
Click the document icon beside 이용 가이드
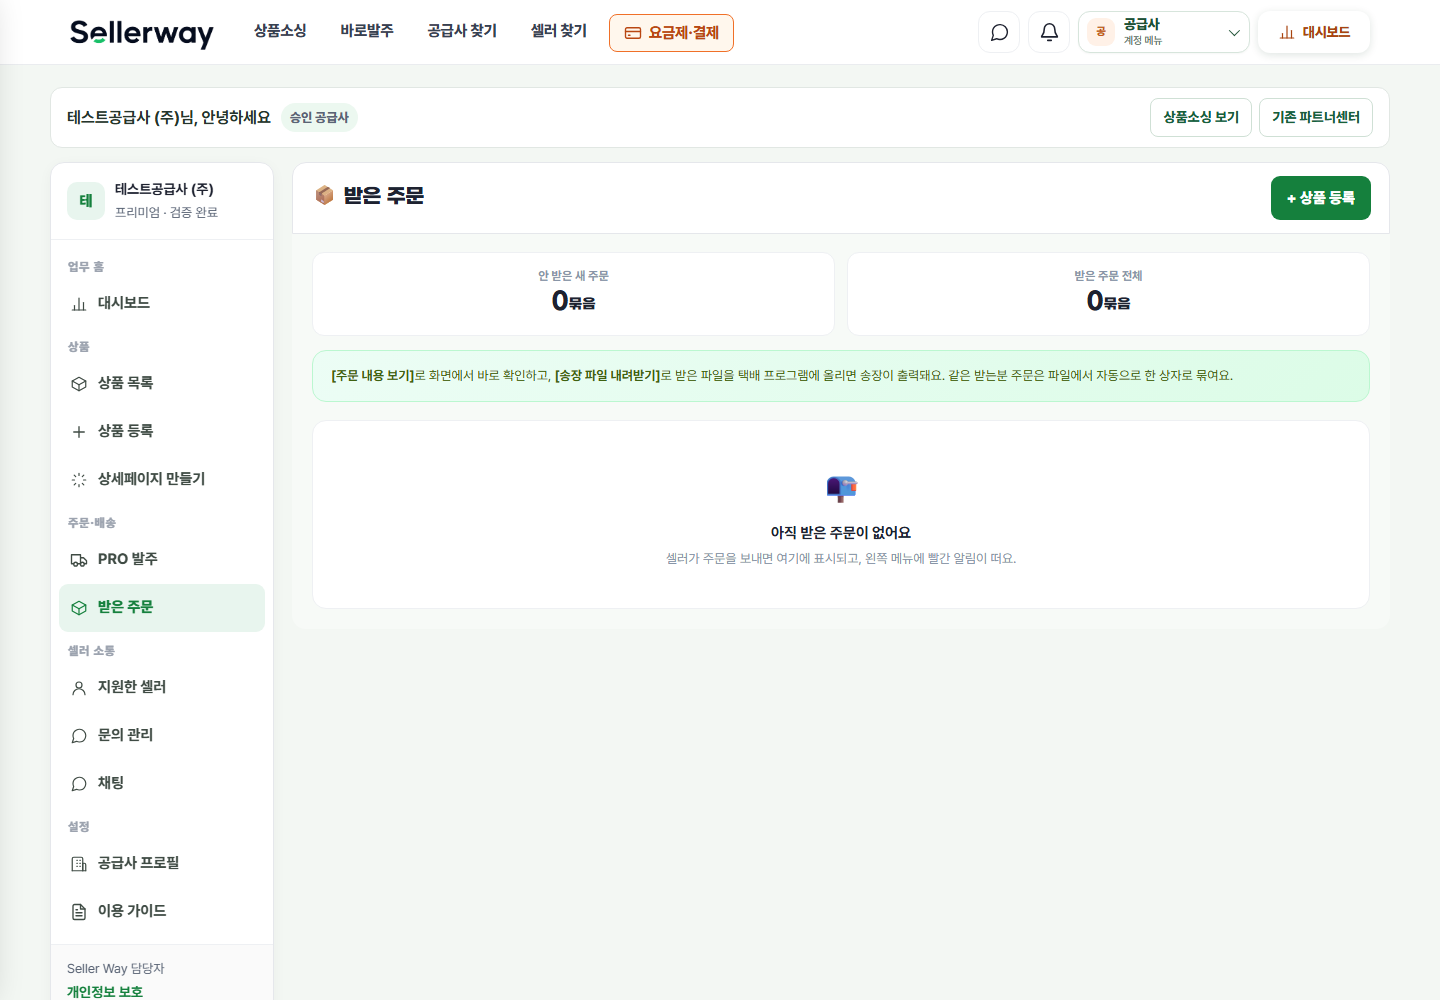click(79, 912)
